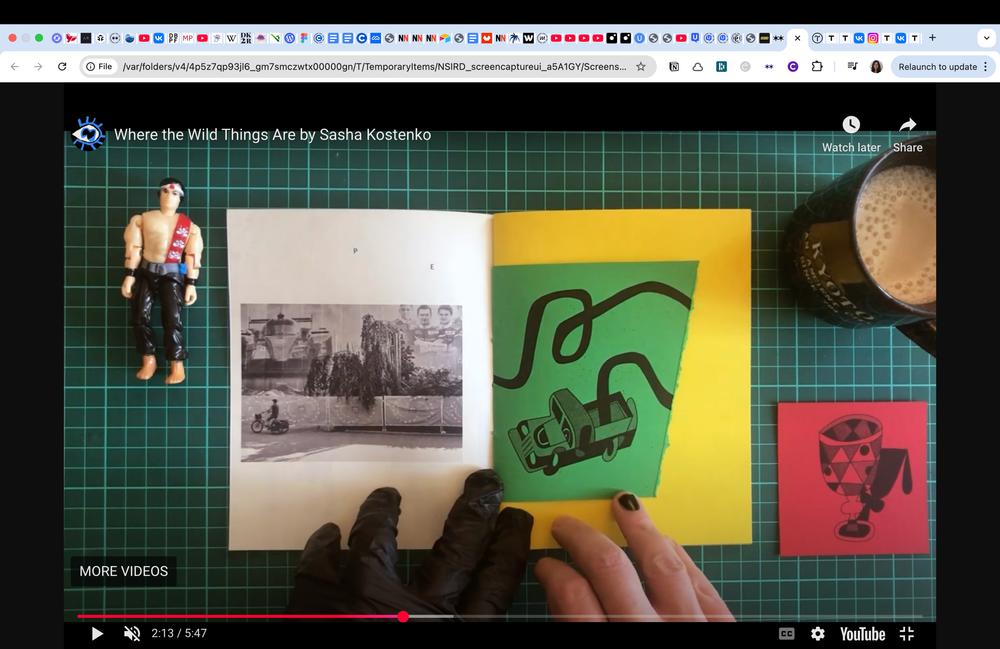Add the video to Watch later
The image size is (1000, 649).
[851, 135]
